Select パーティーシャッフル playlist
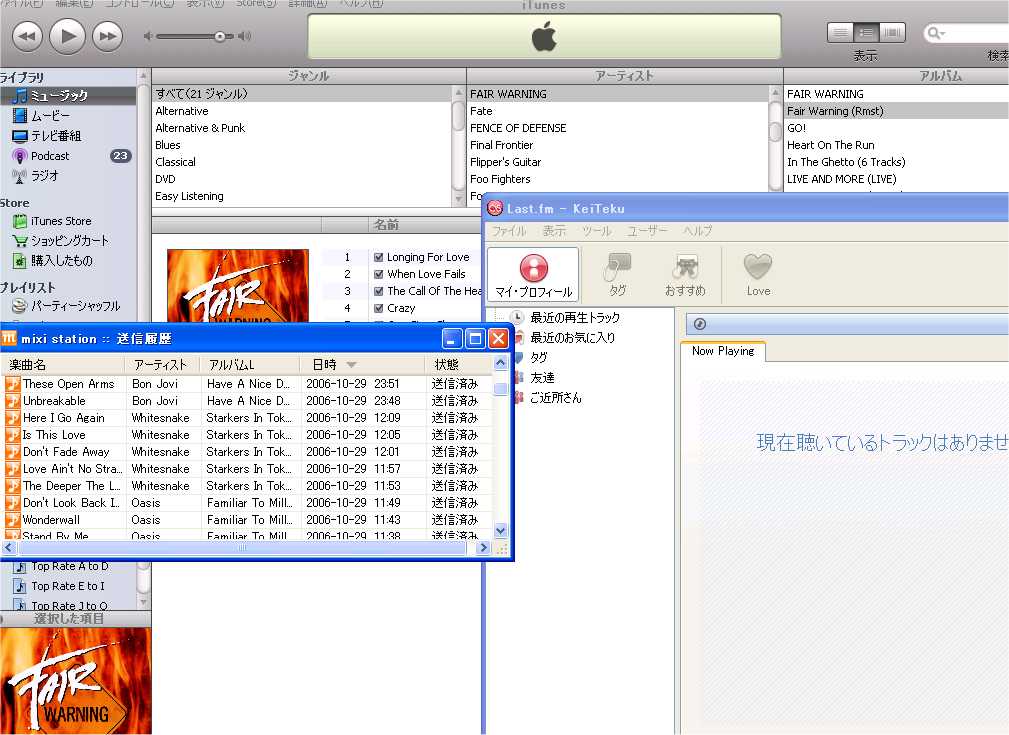The width and height of the screenshot is (1009, 735). tap(68, 306)
